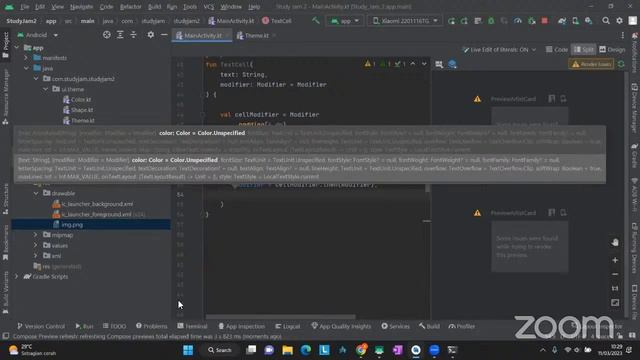Switch to the MainActivity.kt editor tab

[202, 36]
